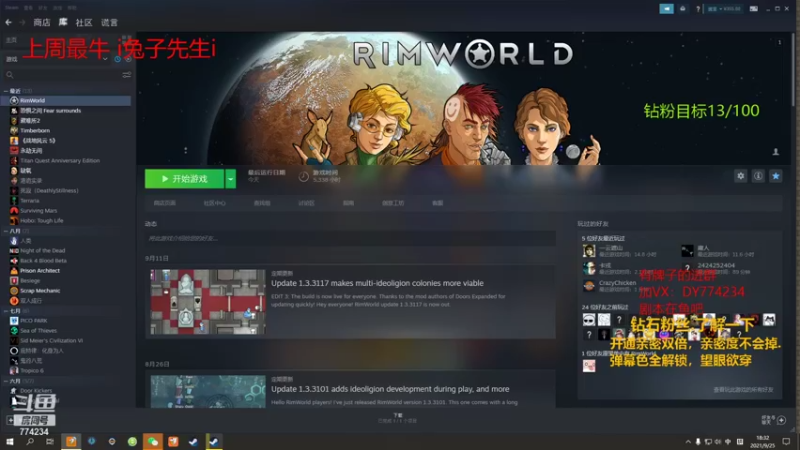Open the 商店页面 store page tab

165,203
